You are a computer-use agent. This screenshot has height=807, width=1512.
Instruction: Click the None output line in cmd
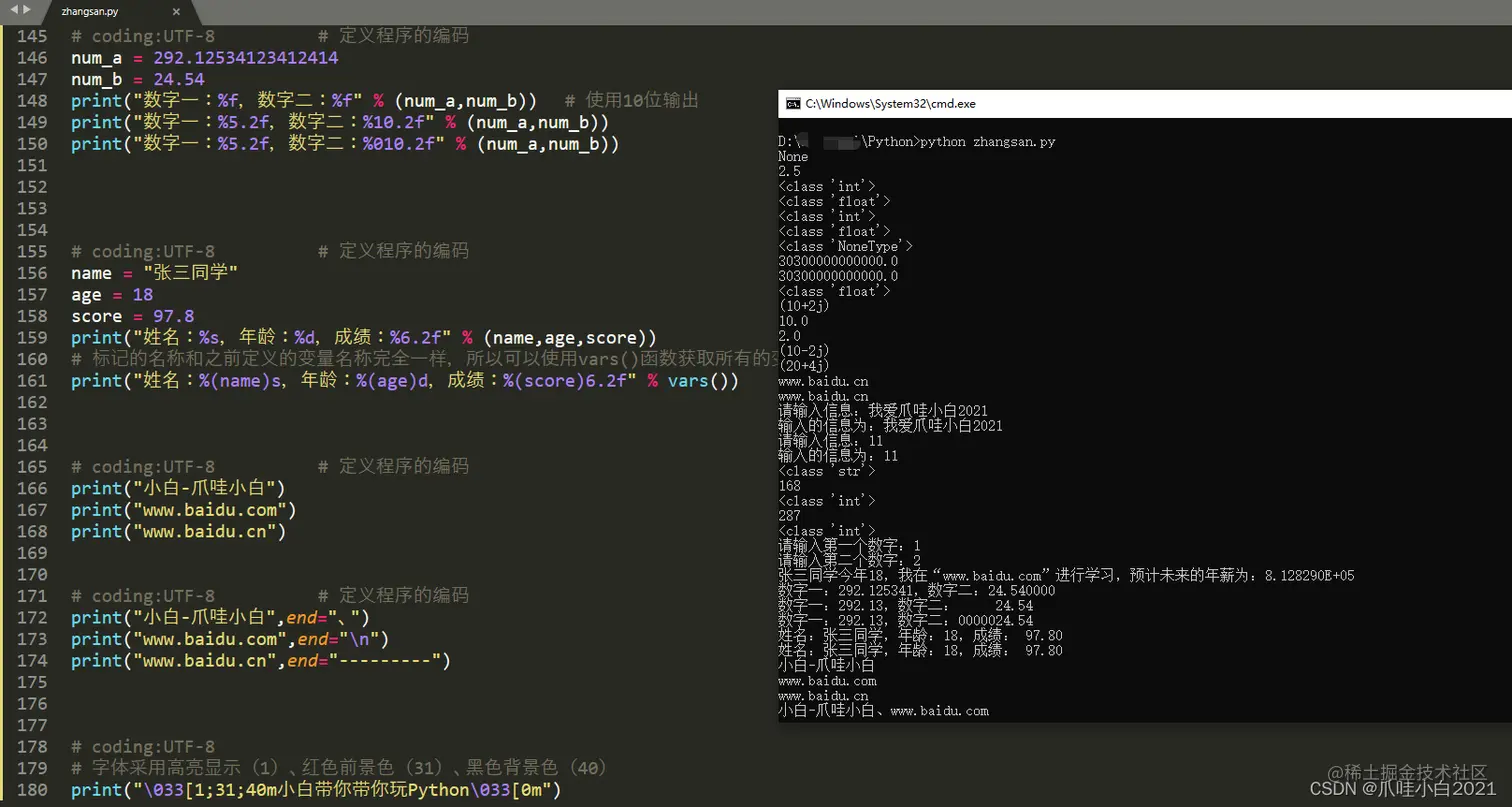[x=793, y=157]
